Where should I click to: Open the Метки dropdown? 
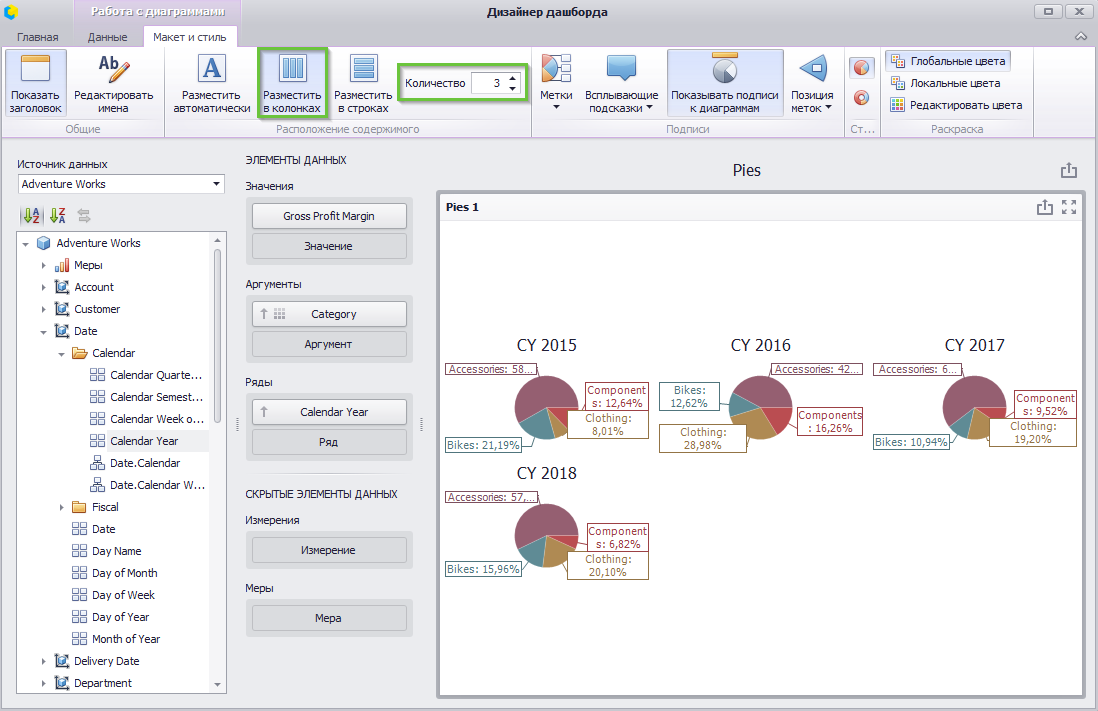click(x=556, y=83)
